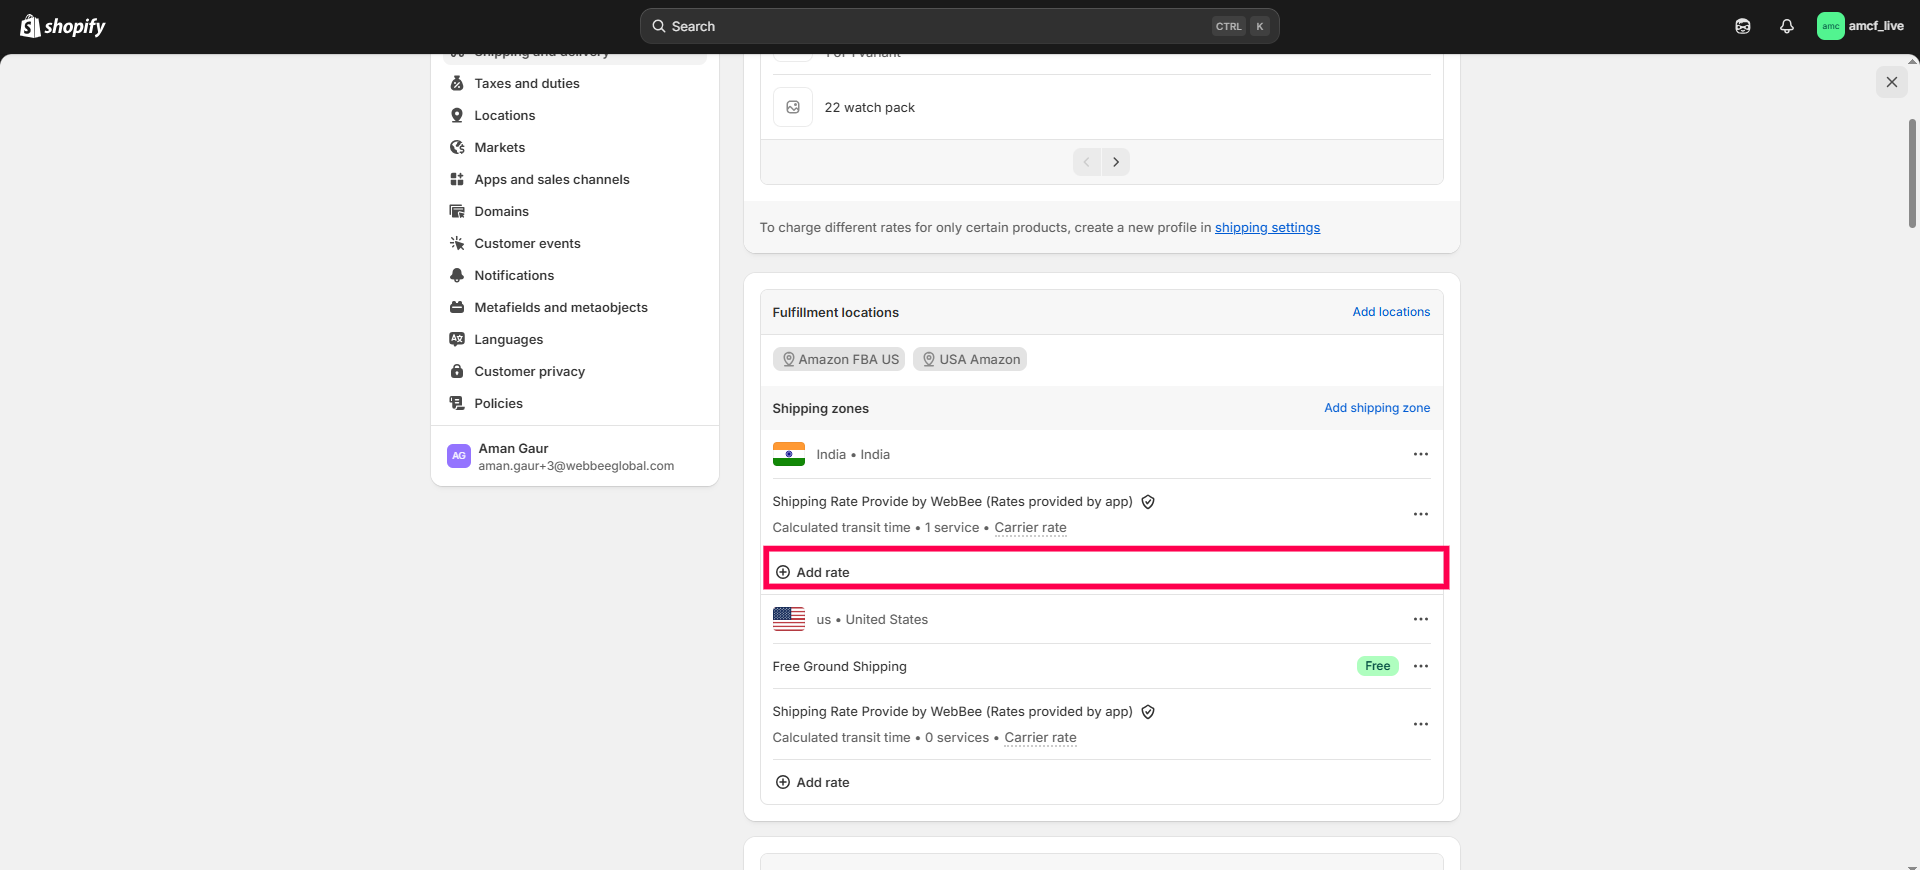This screenshot has height=870, width=1920.
Task: Click the Aman Gaur avatar icon
Action: (458, 456)
